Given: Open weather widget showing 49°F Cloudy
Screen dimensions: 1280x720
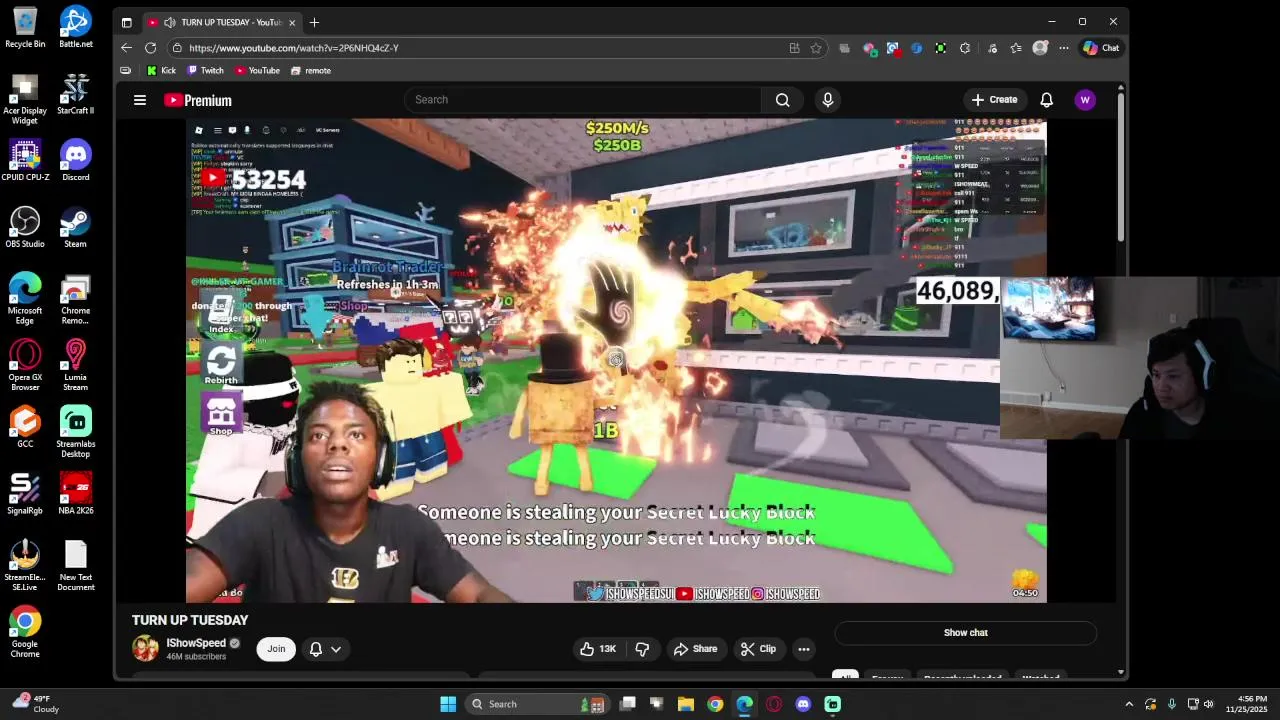Looking at the screenshot, I should tap(34, 704).
